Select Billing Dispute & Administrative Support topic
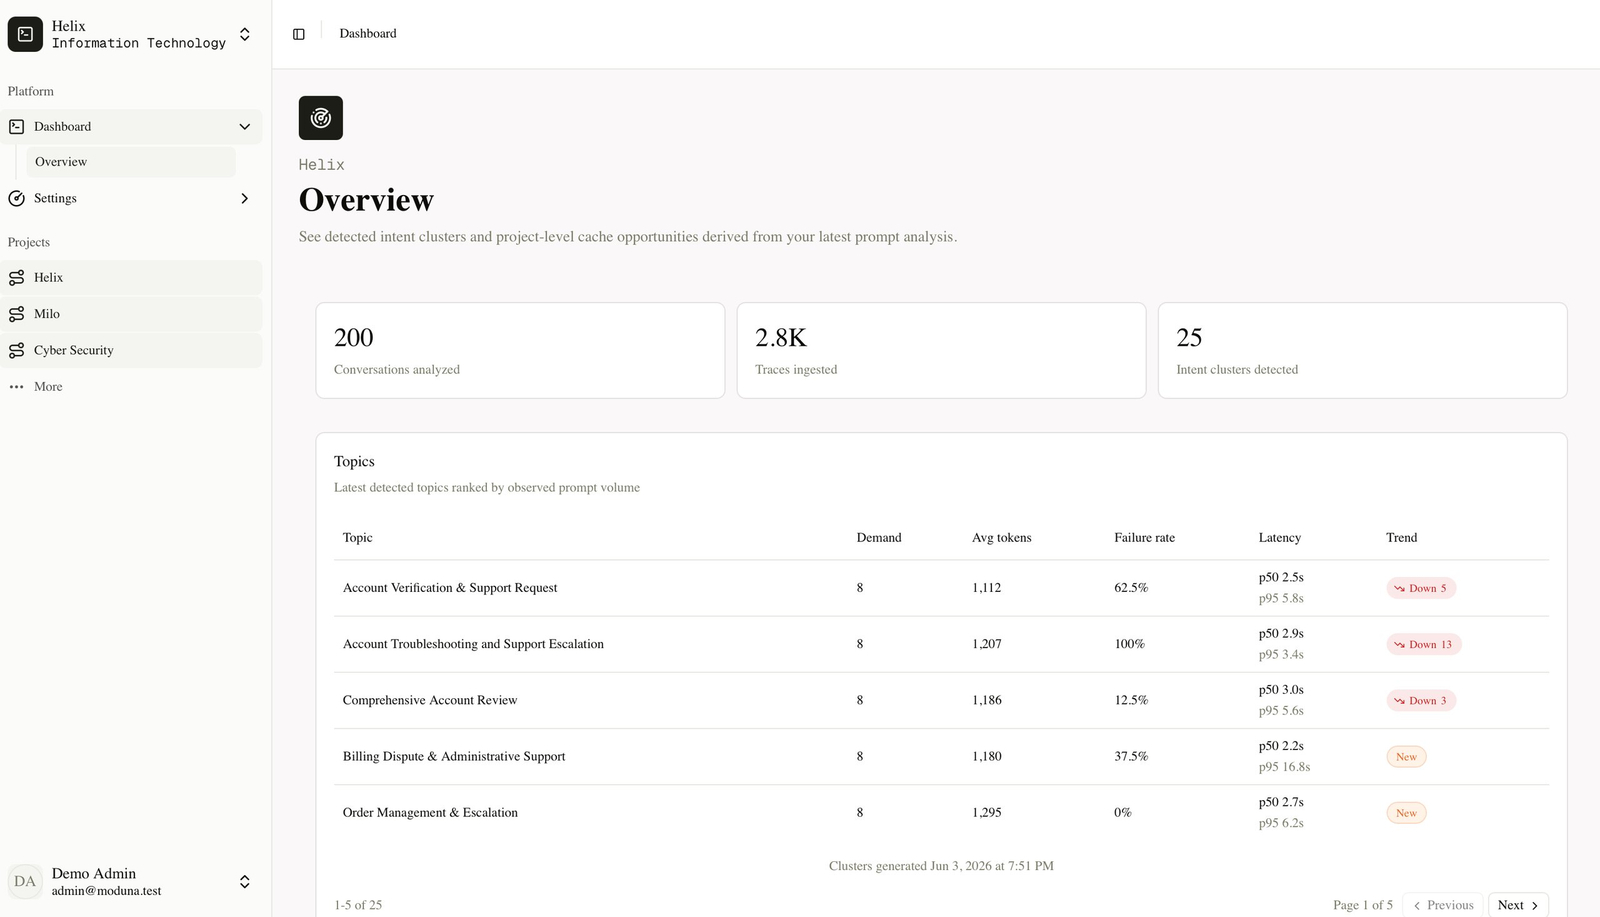 click(454, 757)
